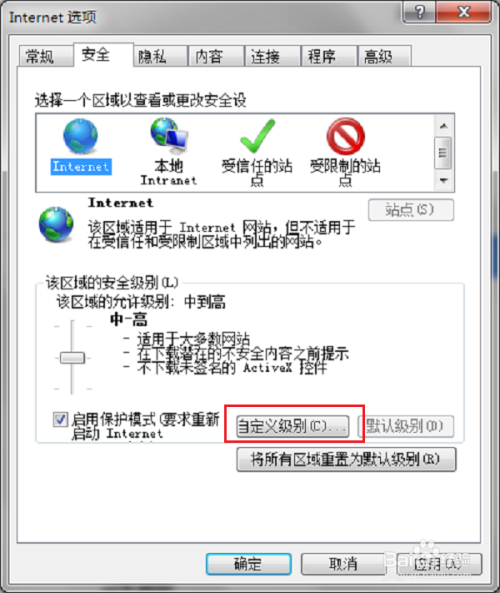Select the 本地 Intranet zone icon
500x593 pixels.
[169, 135]
